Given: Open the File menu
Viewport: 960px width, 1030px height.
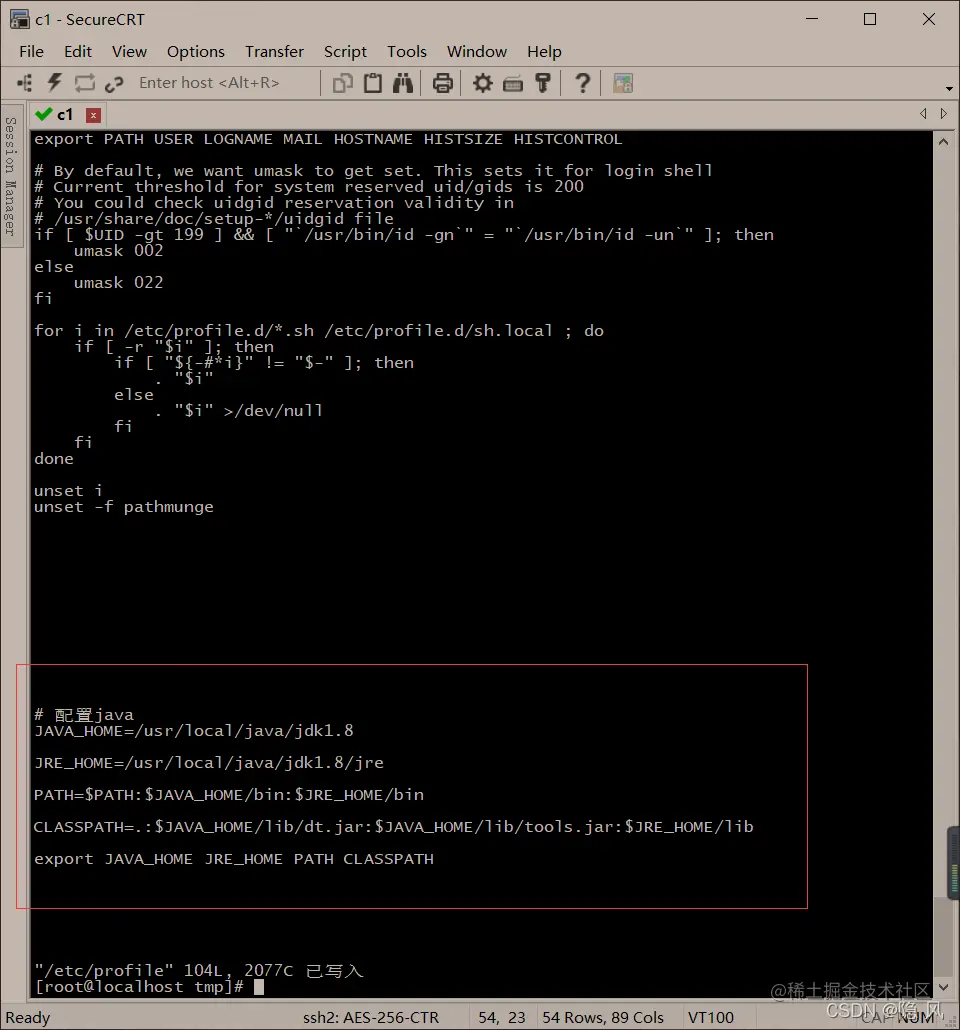Looking at the screenshot, I should [x=32, y=51].
